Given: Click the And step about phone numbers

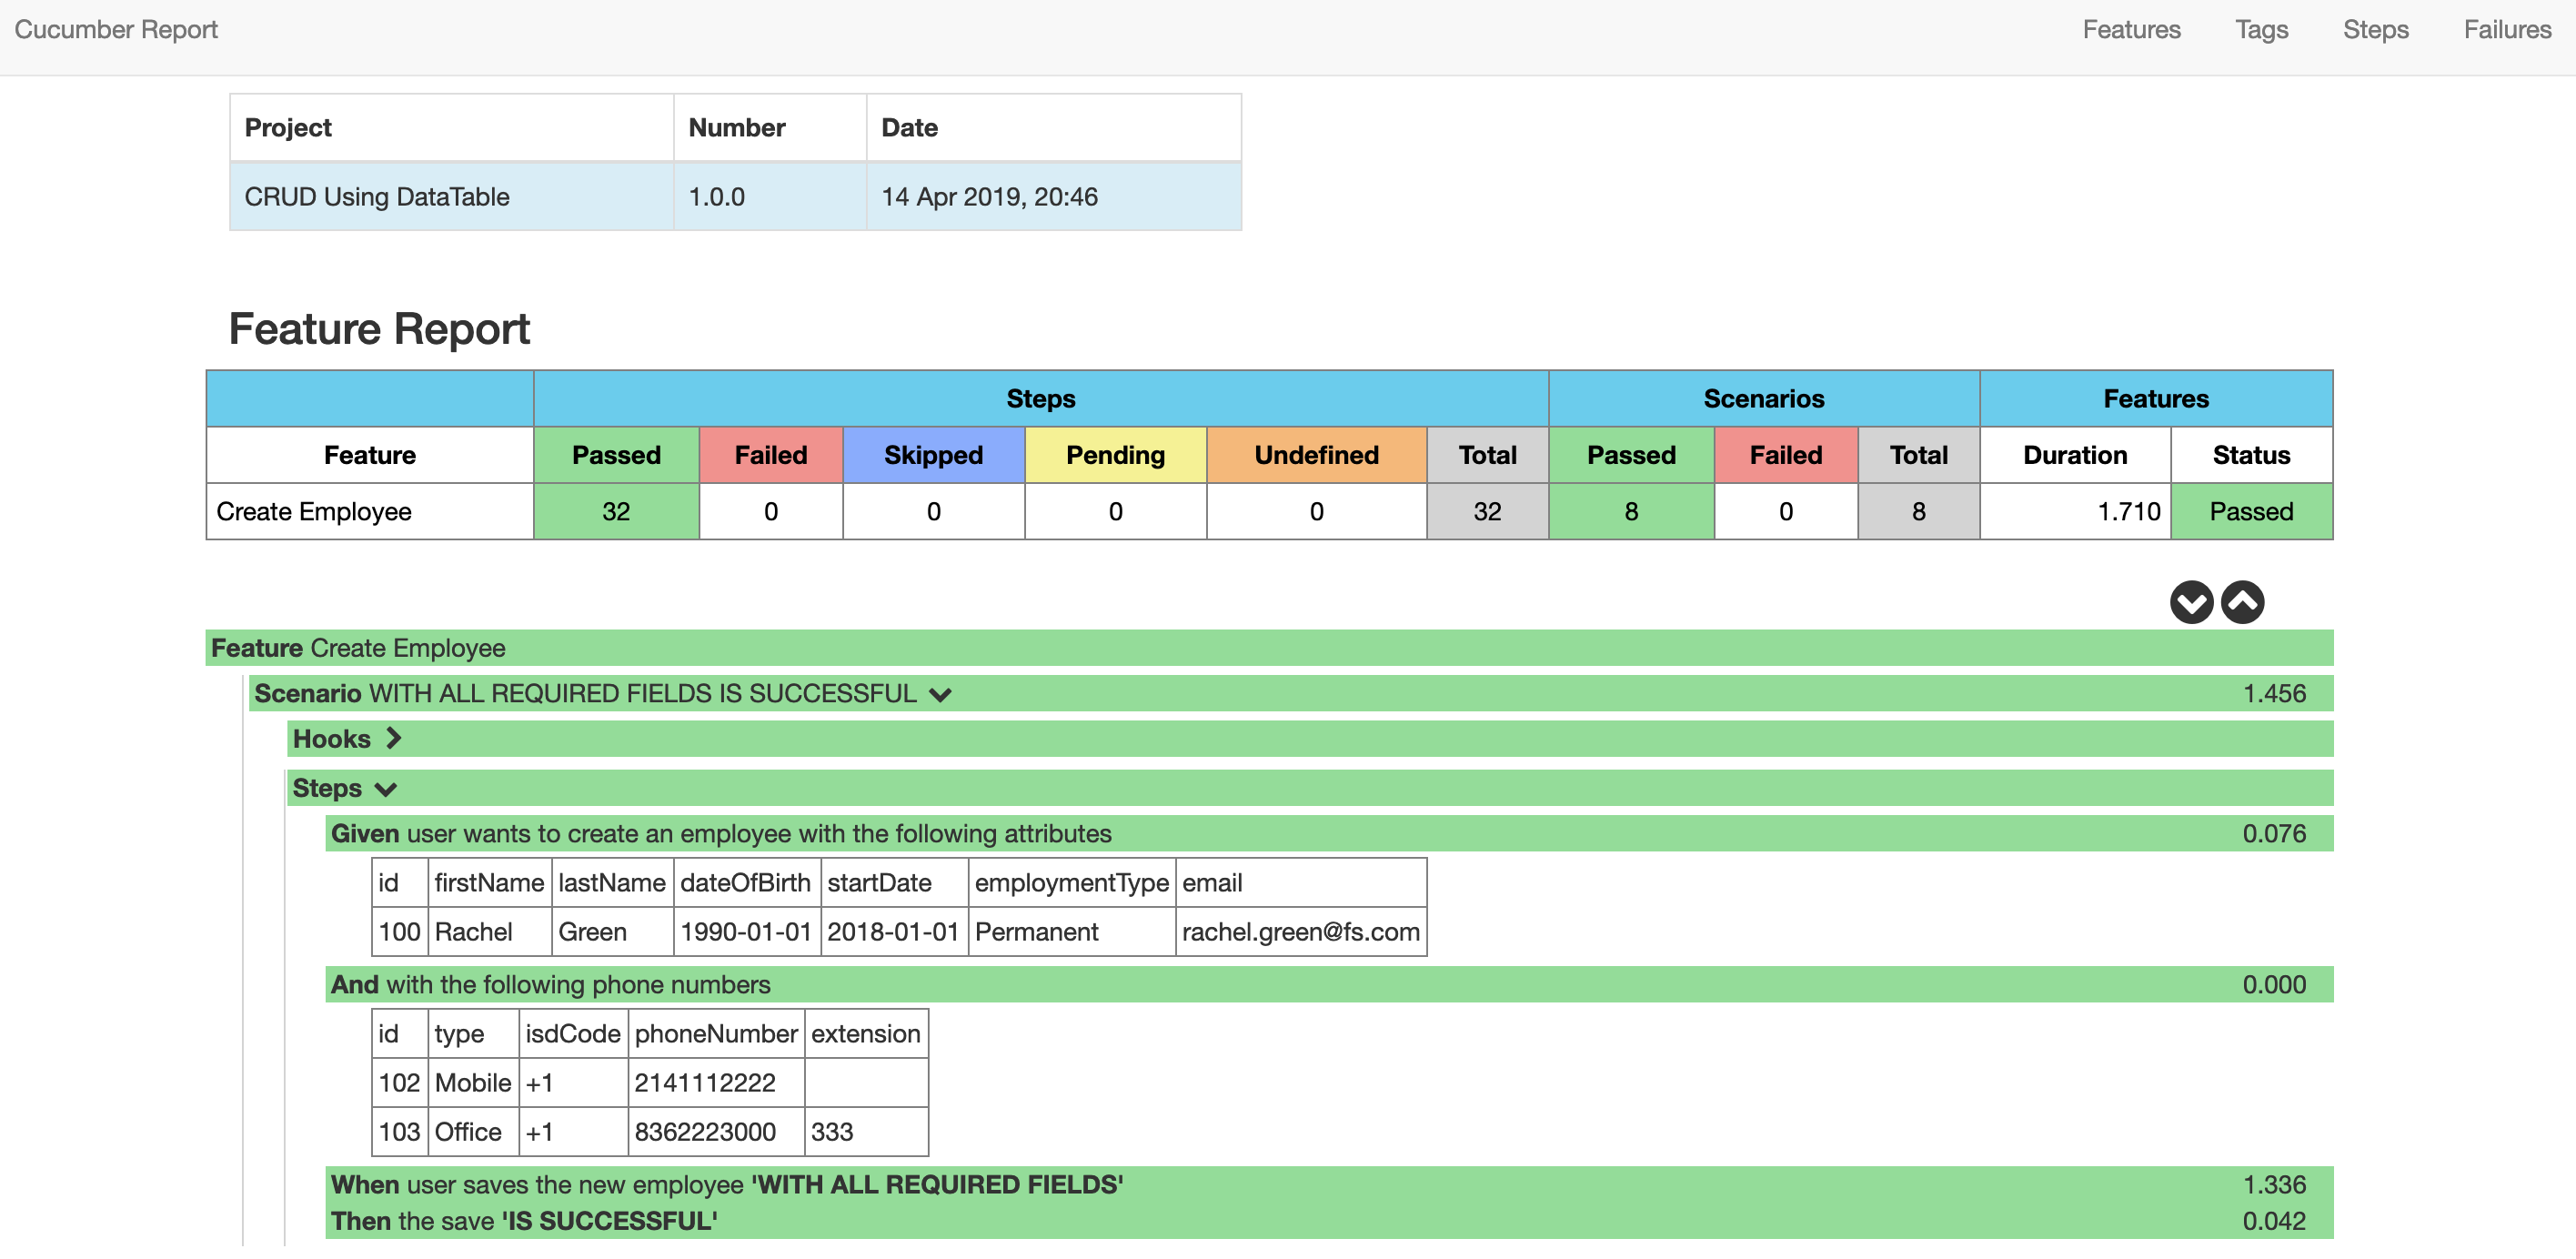Looking at the screenshot, I should coord(551,984).
